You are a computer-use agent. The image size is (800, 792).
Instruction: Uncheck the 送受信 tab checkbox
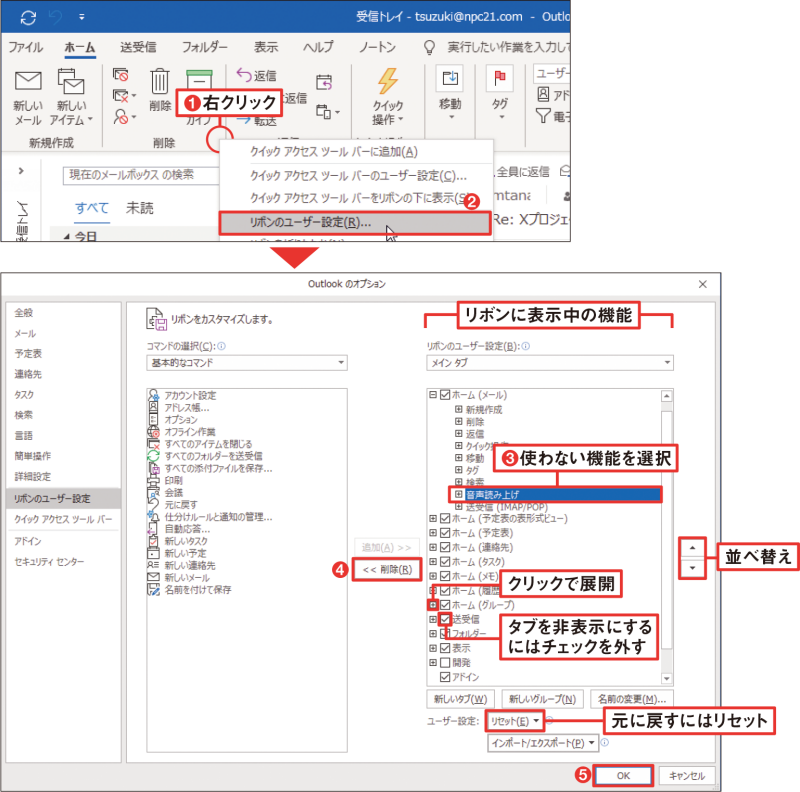pyautogui.click(x=446, y=620)
